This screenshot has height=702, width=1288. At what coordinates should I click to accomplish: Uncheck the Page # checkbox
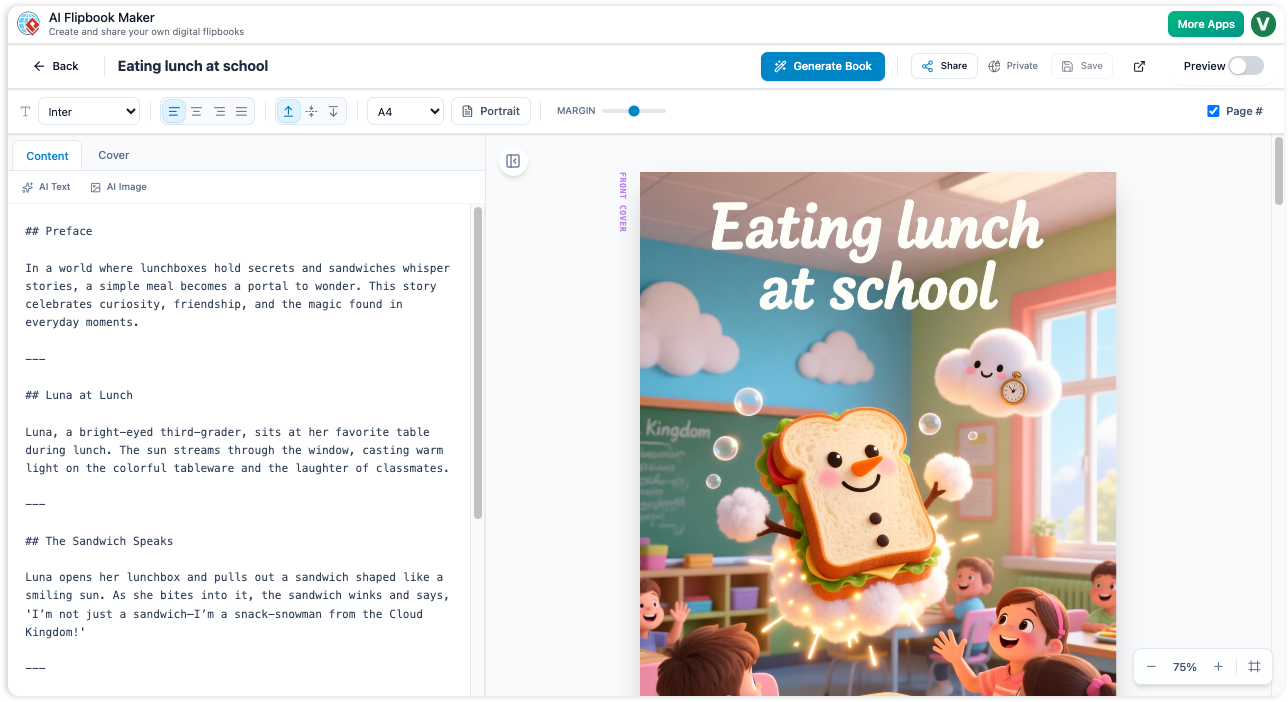(1213, 111)
